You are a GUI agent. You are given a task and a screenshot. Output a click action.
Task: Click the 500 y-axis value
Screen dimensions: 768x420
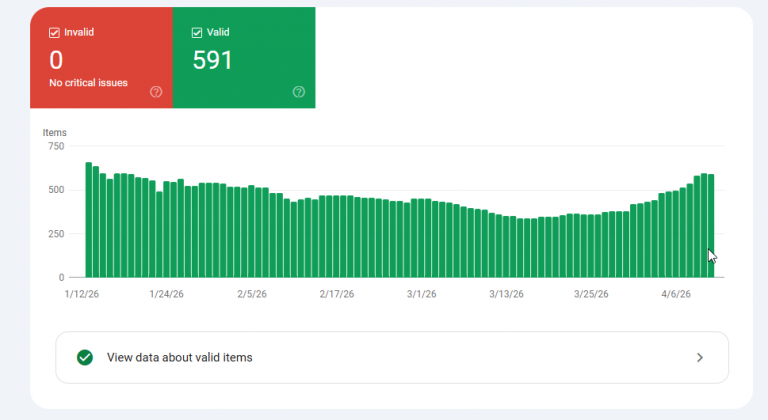56,190
